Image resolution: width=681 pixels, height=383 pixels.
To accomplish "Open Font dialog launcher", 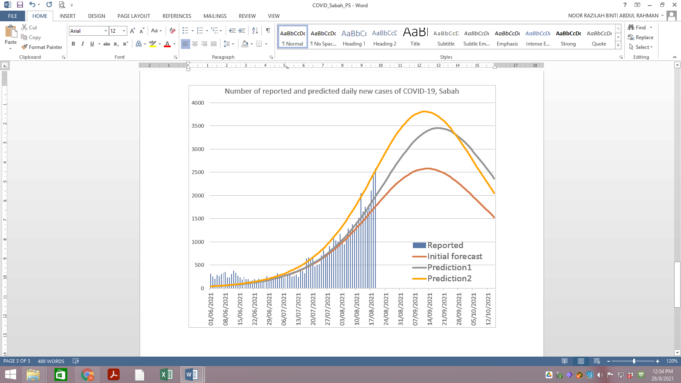I will (x=175, y=57).
